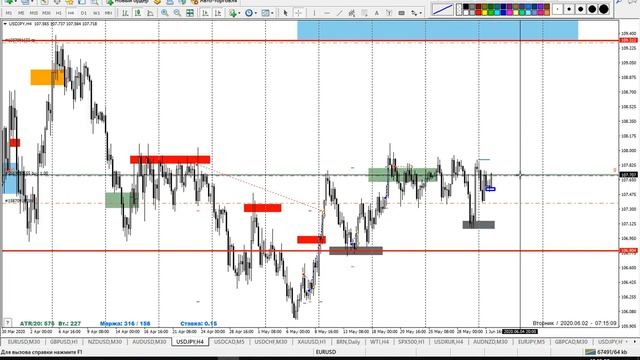Open the USDRUB,H4 chart tab

[x=449, y=342]
